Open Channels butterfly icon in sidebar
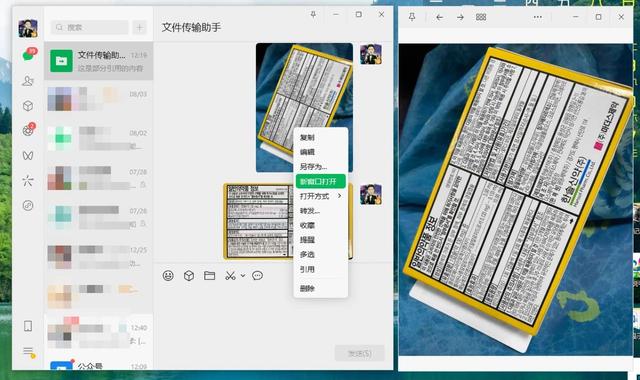The image size is (640, 380). click(28, 156)
